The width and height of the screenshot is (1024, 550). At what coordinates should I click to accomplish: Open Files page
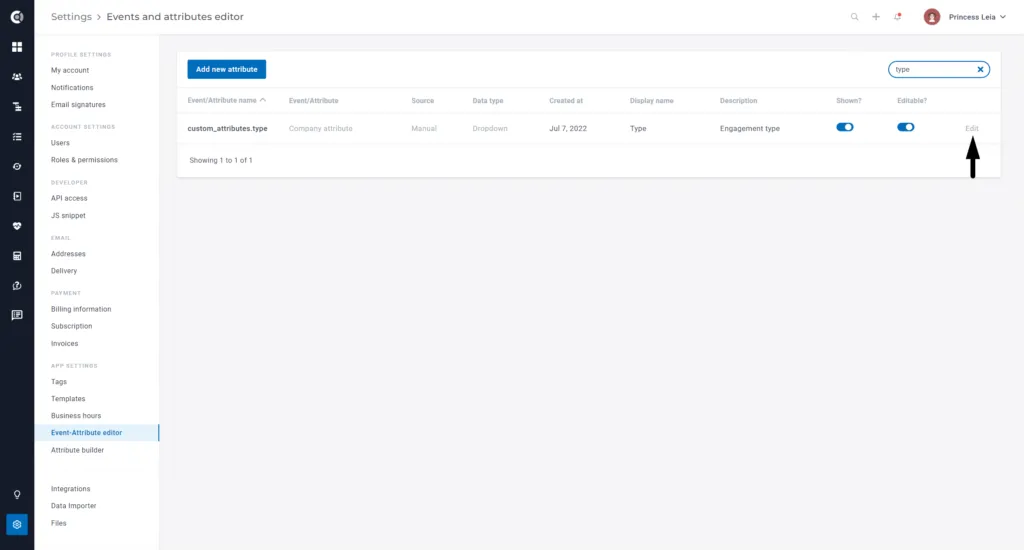(x=58, y=523)
